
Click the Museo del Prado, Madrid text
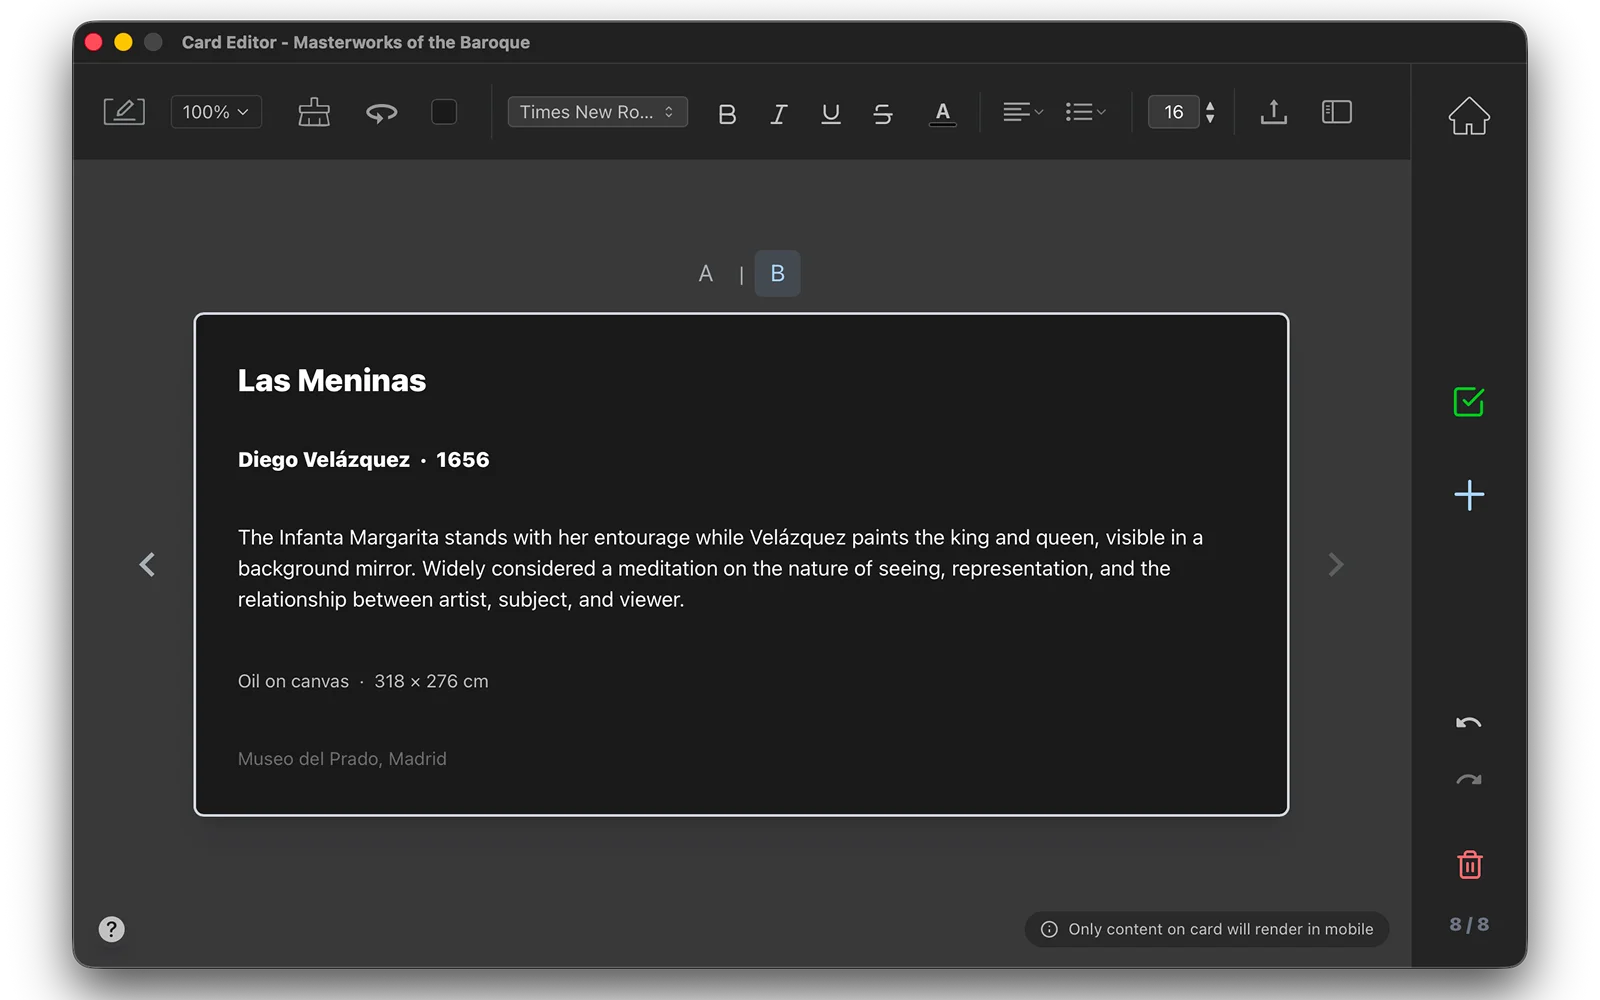click(342, 759)
